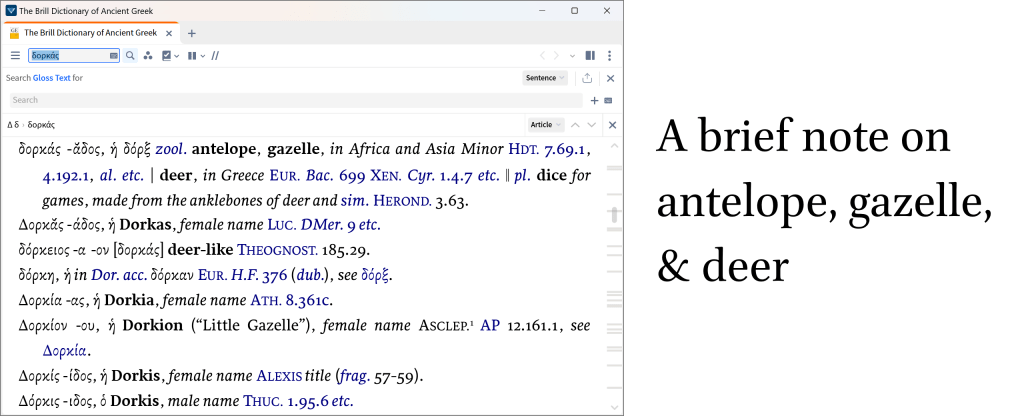Toggle keyboard icon inside the headword box
The height and width of the screenshot is (416, 1024).
[x=113, y=55]
